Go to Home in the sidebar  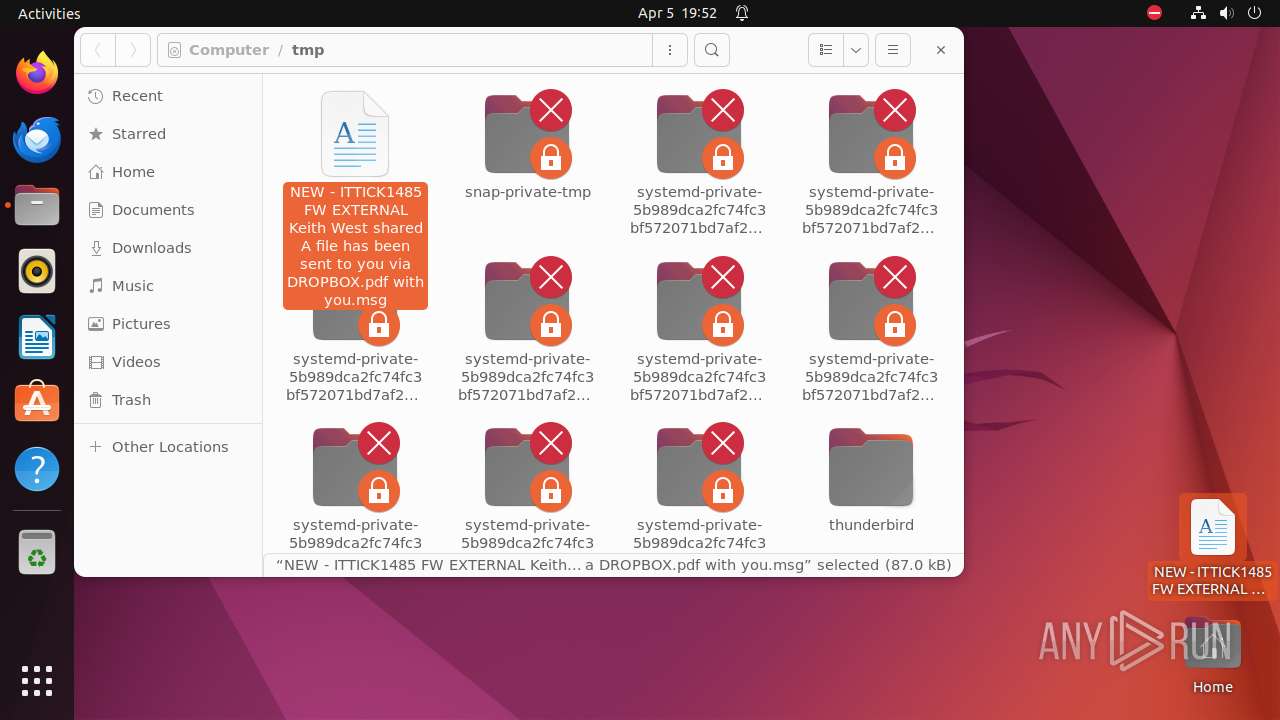point(168,172)
